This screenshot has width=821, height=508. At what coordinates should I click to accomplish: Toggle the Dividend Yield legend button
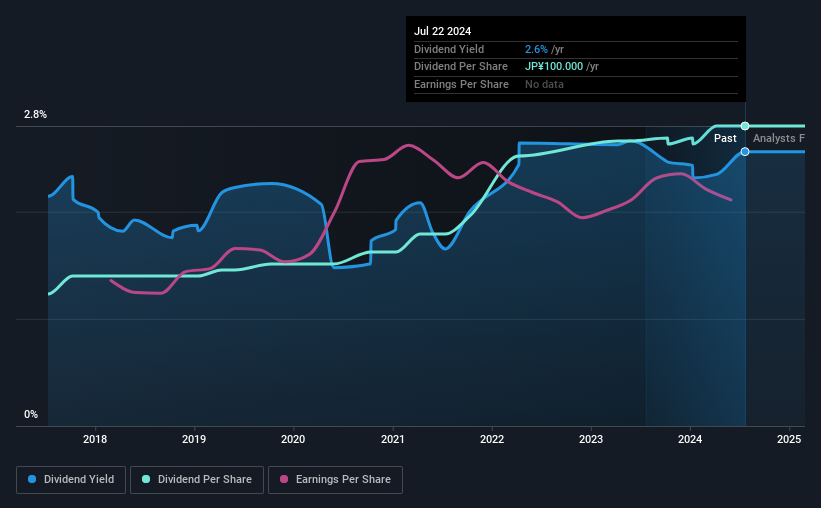tap(71, 480)
